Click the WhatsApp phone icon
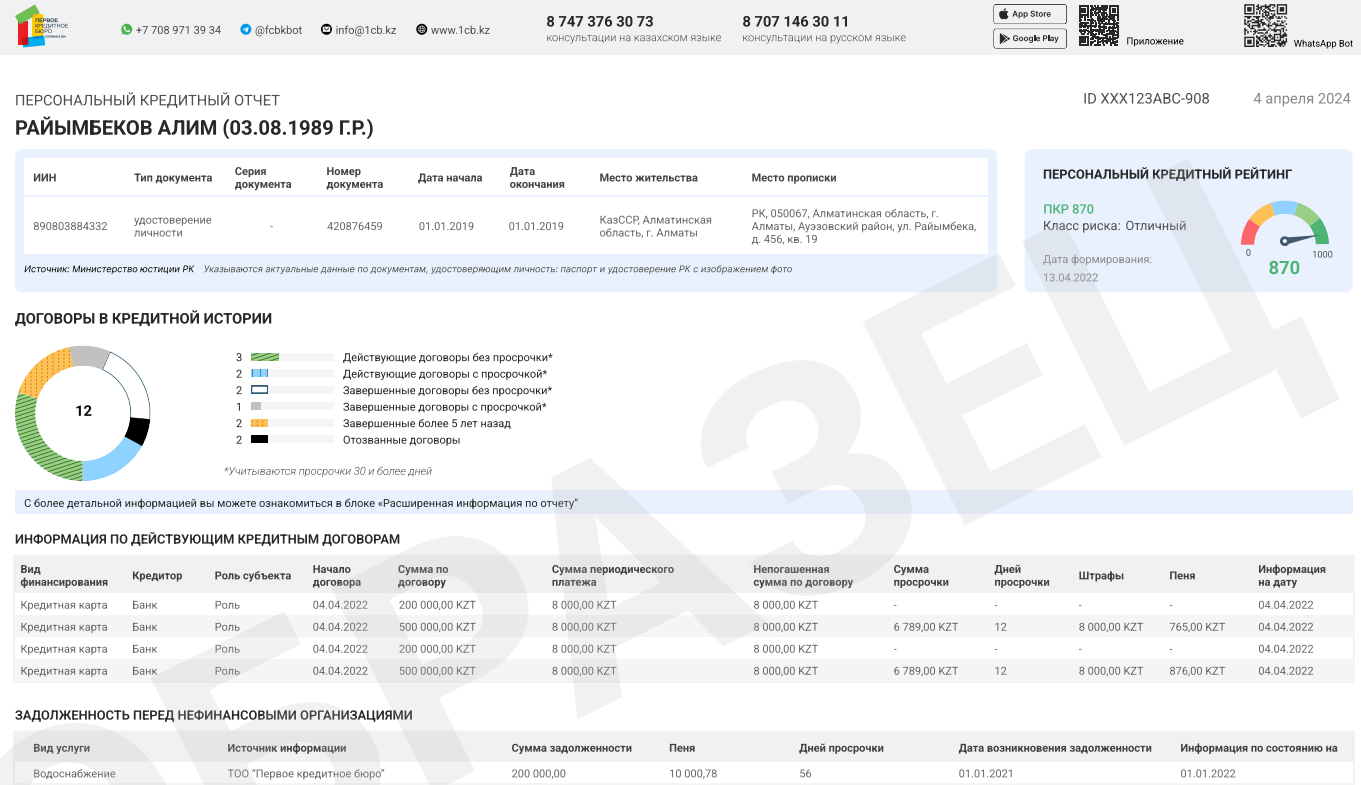 (126, 30)
